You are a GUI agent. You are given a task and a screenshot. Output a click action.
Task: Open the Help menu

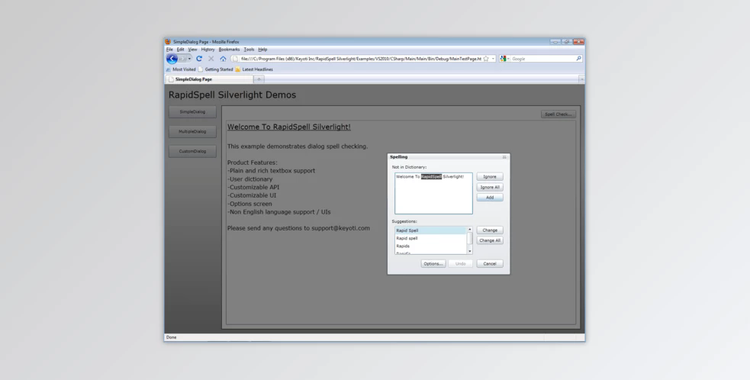[x=263, y=49]
